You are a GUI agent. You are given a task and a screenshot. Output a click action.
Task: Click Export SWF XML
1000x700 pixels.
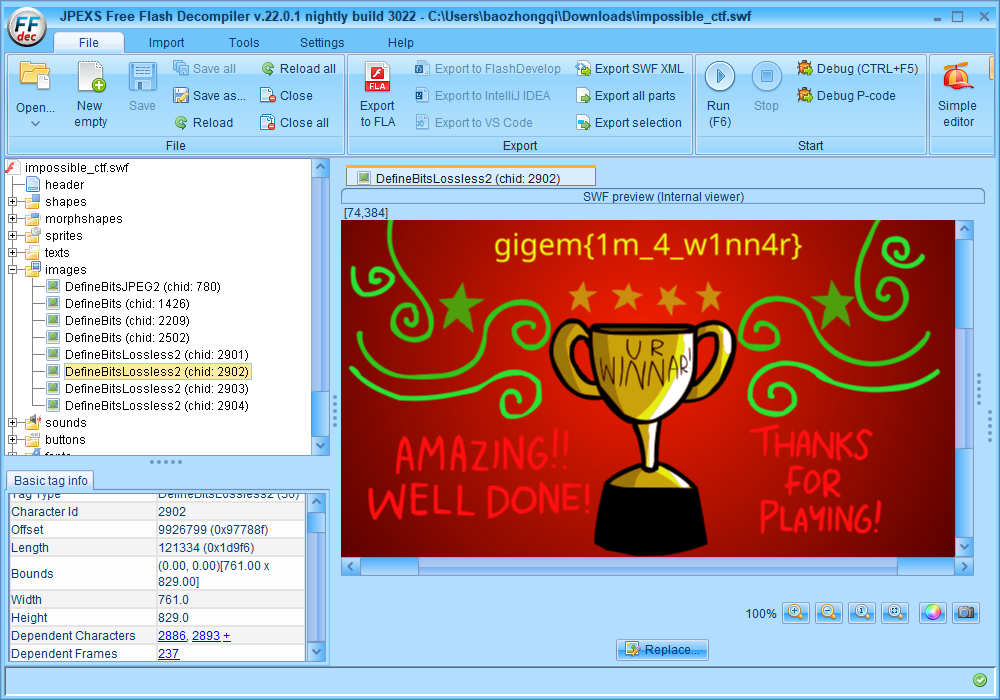tap(629, 69)
